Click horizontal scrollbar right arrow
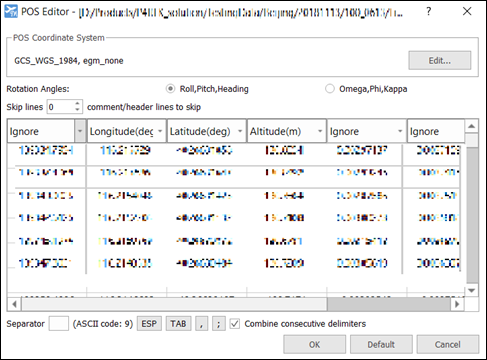Image resolution: width=487 pixels, height=360 pixels. (457, 304)
